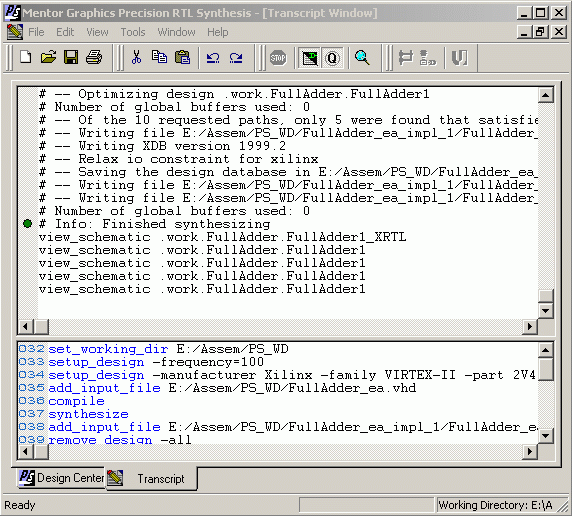Click the grayed icon after the hierarchy icon

point(459,58)
